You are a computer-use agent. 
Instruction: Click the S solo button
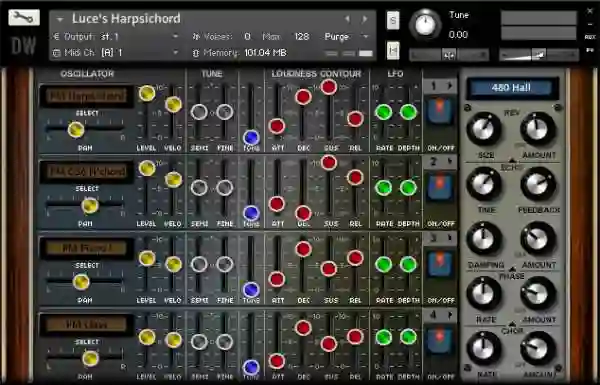(x=393, y=20)
